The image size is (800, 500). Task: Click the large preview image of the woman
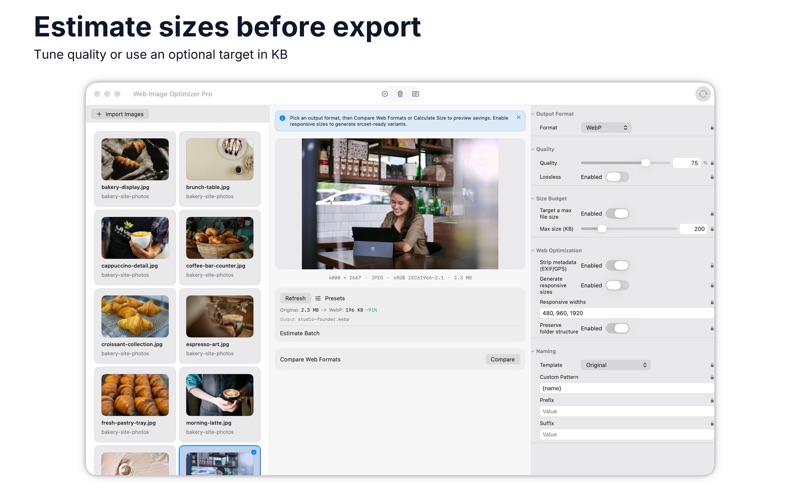400,204
